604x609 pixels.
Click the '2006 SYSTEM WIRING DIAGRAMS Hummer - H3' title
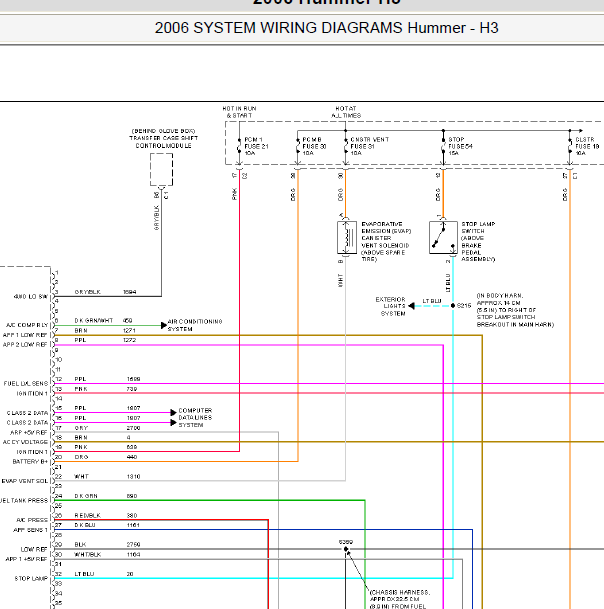pyautogui.click(x=326, y=28)
